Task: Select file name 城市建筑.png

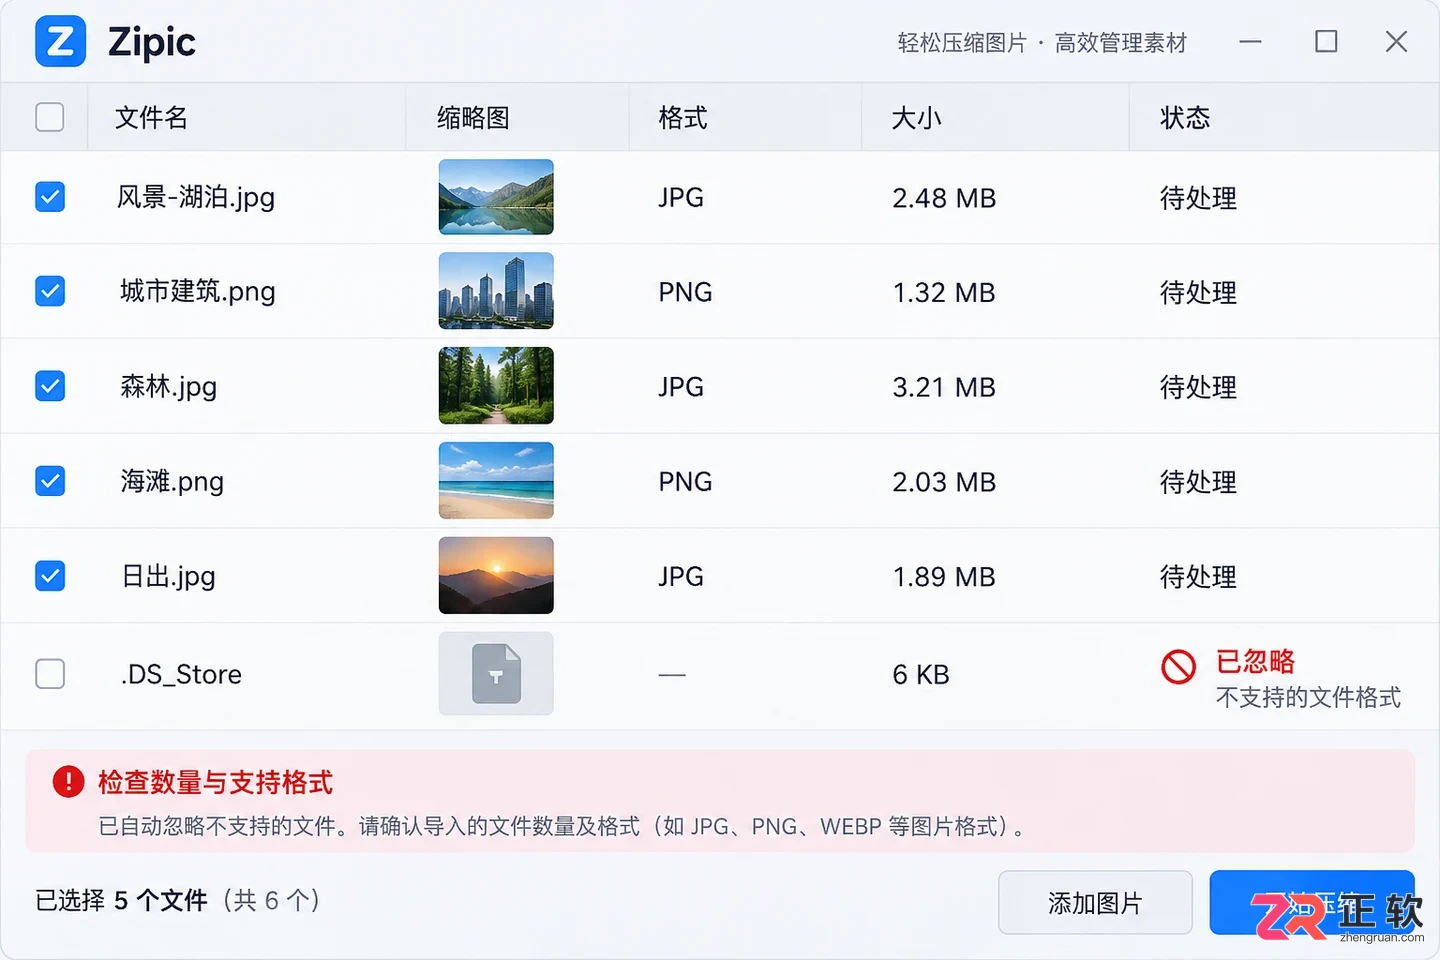Action: coord(198,292)
